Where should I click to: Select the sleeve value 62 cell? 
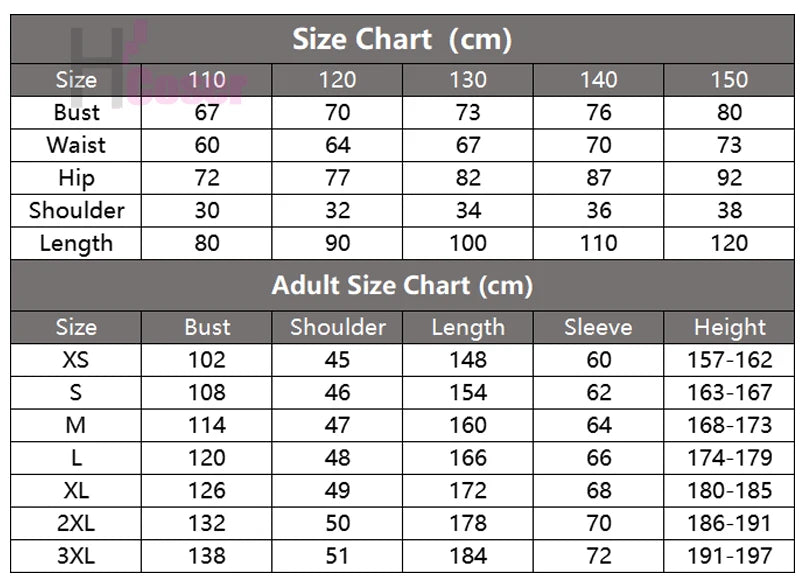(x=598, y=393)
